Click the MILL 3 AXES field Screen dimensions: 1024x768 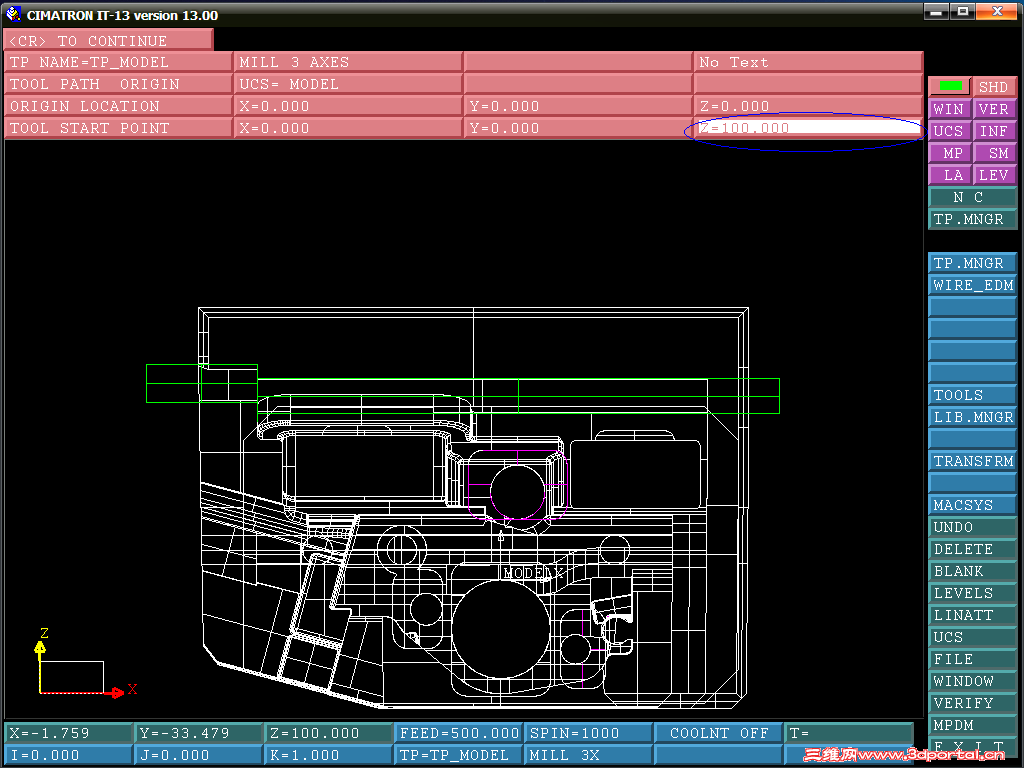pyautogui.click(x=348, y=62)
